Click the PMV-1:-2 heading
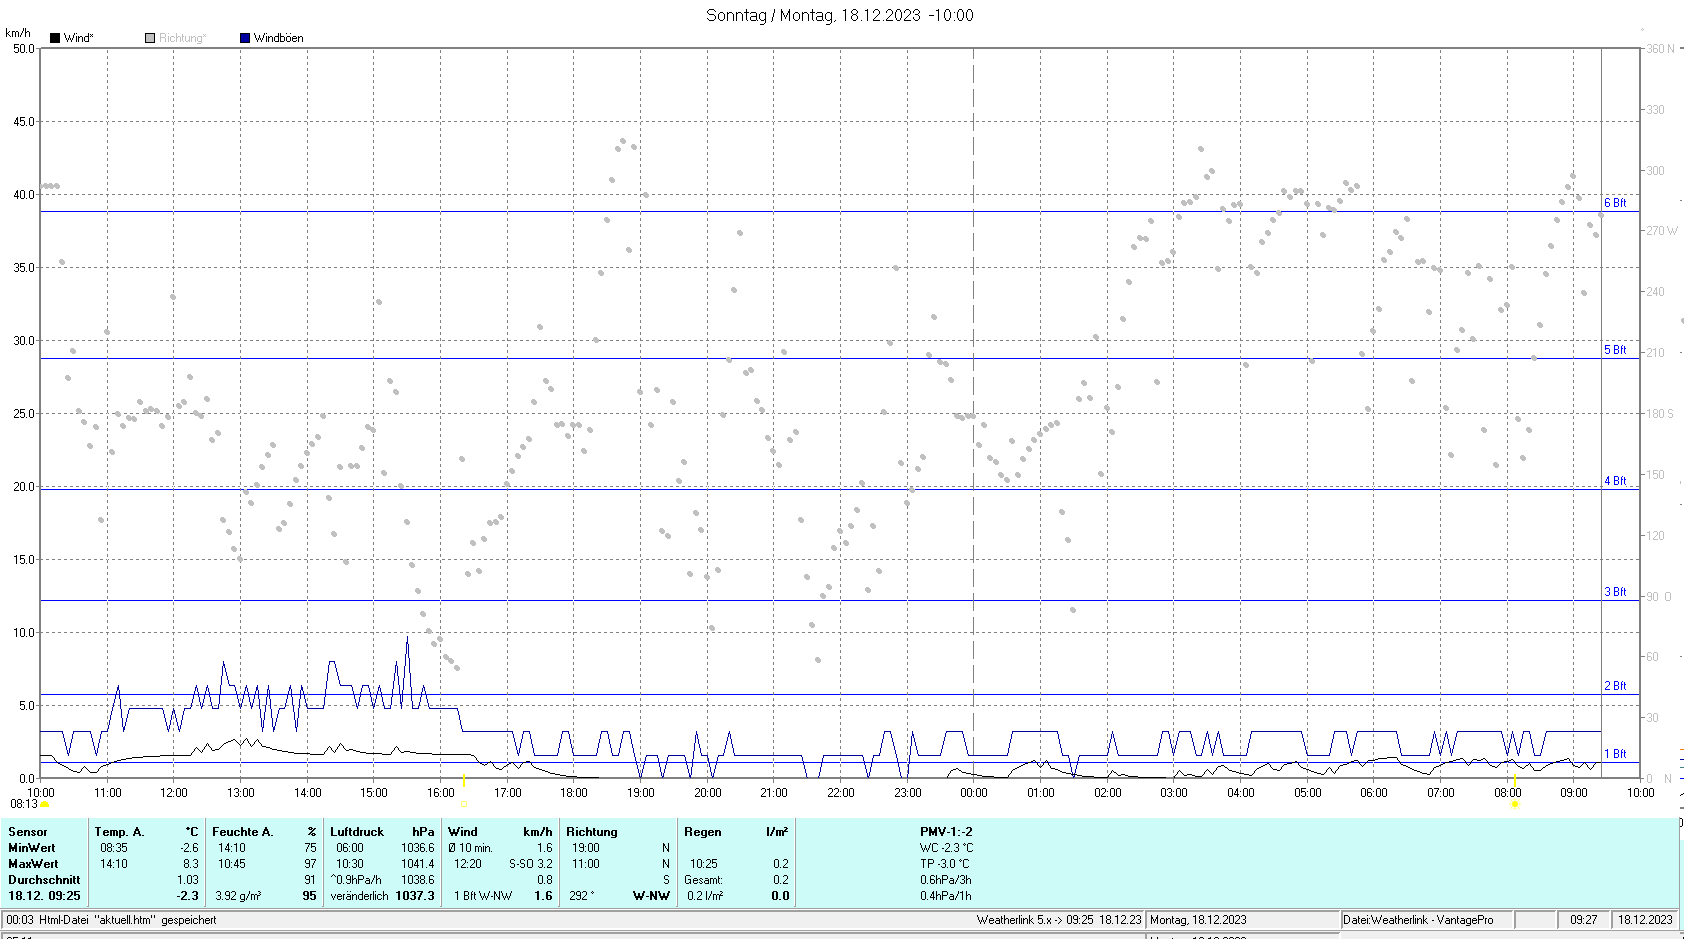Image resolution: width=1684 pixels, height=939 pixels. [x=945, y=832]
